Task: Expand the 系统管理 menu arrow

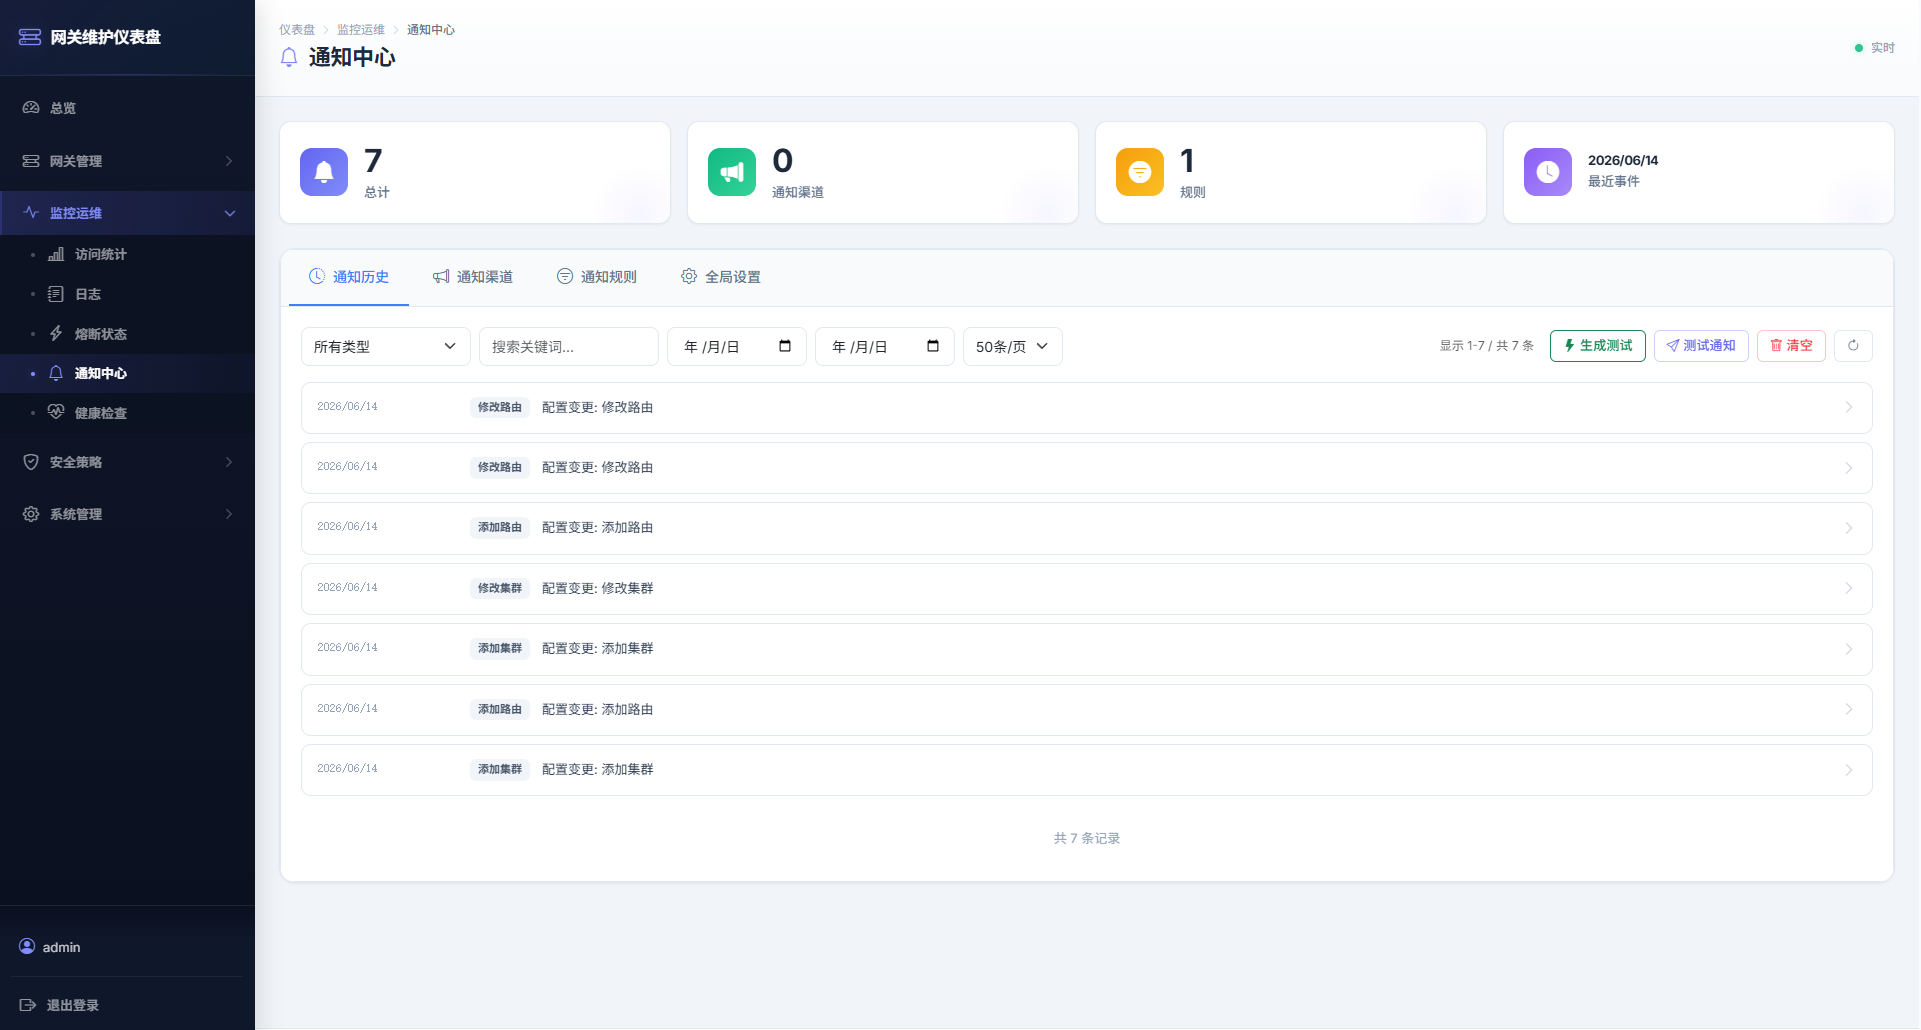Action: (x=229, y=514)
